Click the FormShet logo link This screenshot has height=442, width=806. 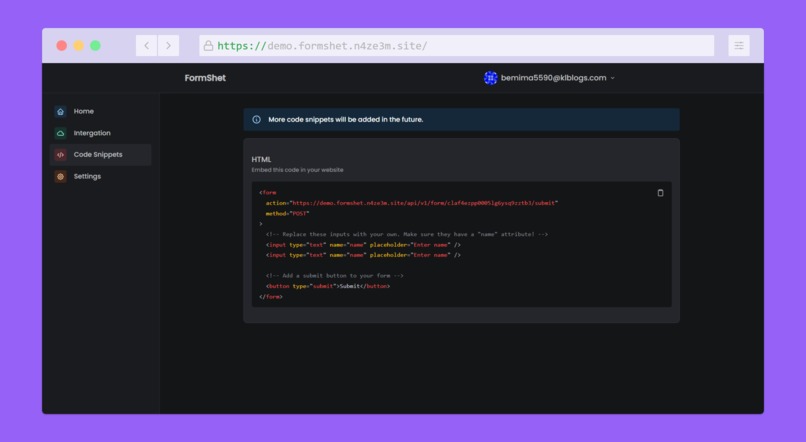coord(205,78)
